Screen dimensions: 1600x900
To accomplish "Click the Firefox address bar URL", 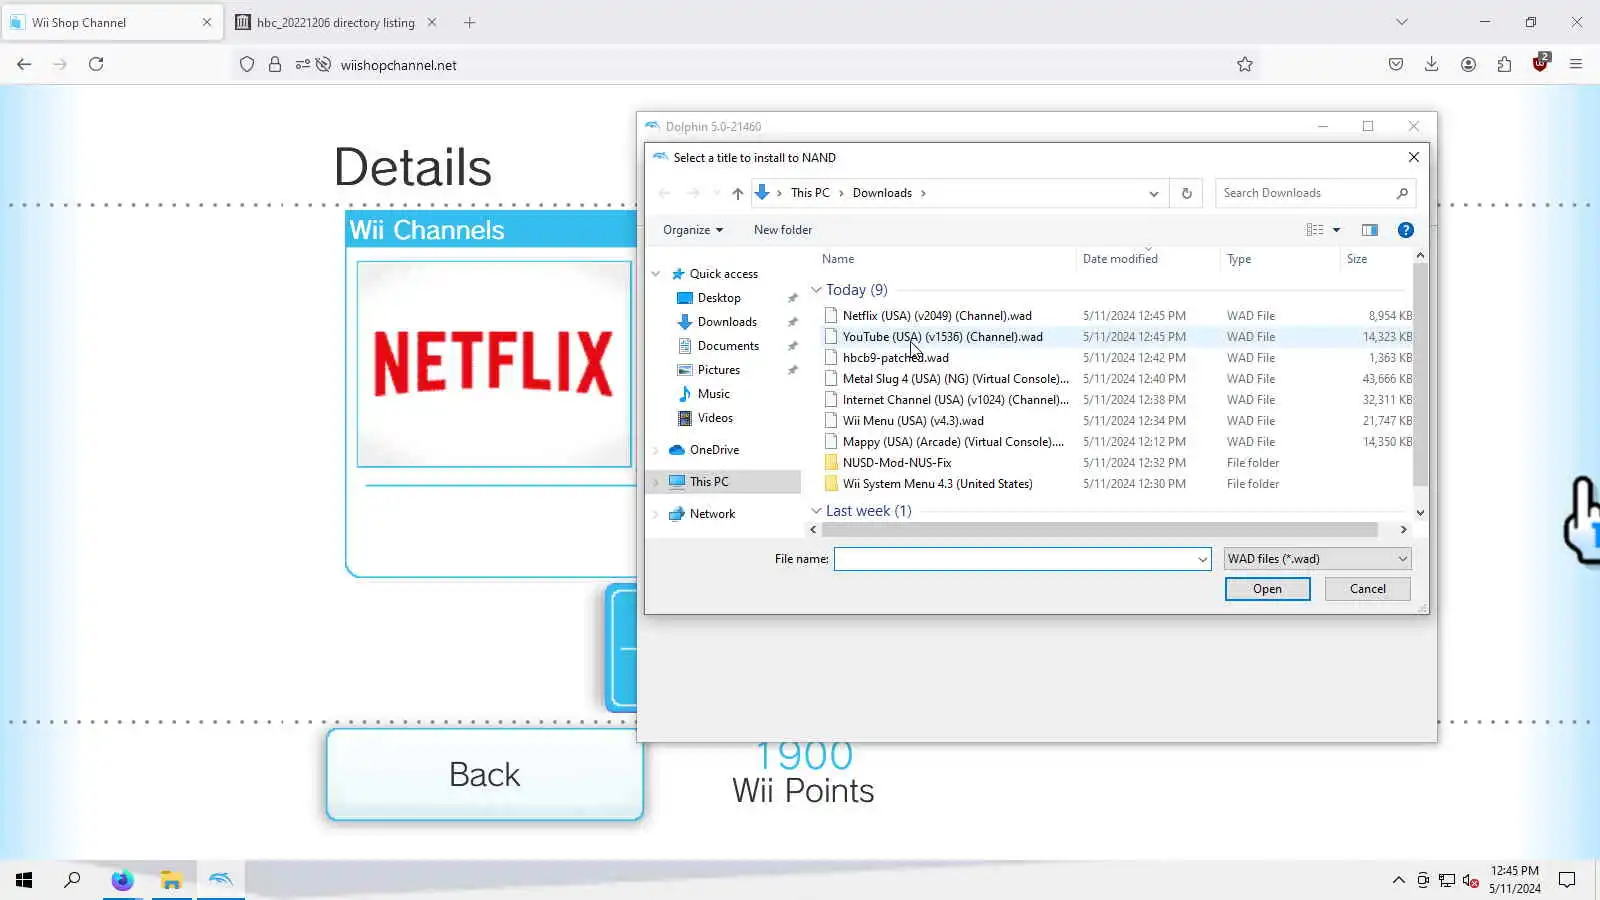I will (x=398, y=65).
